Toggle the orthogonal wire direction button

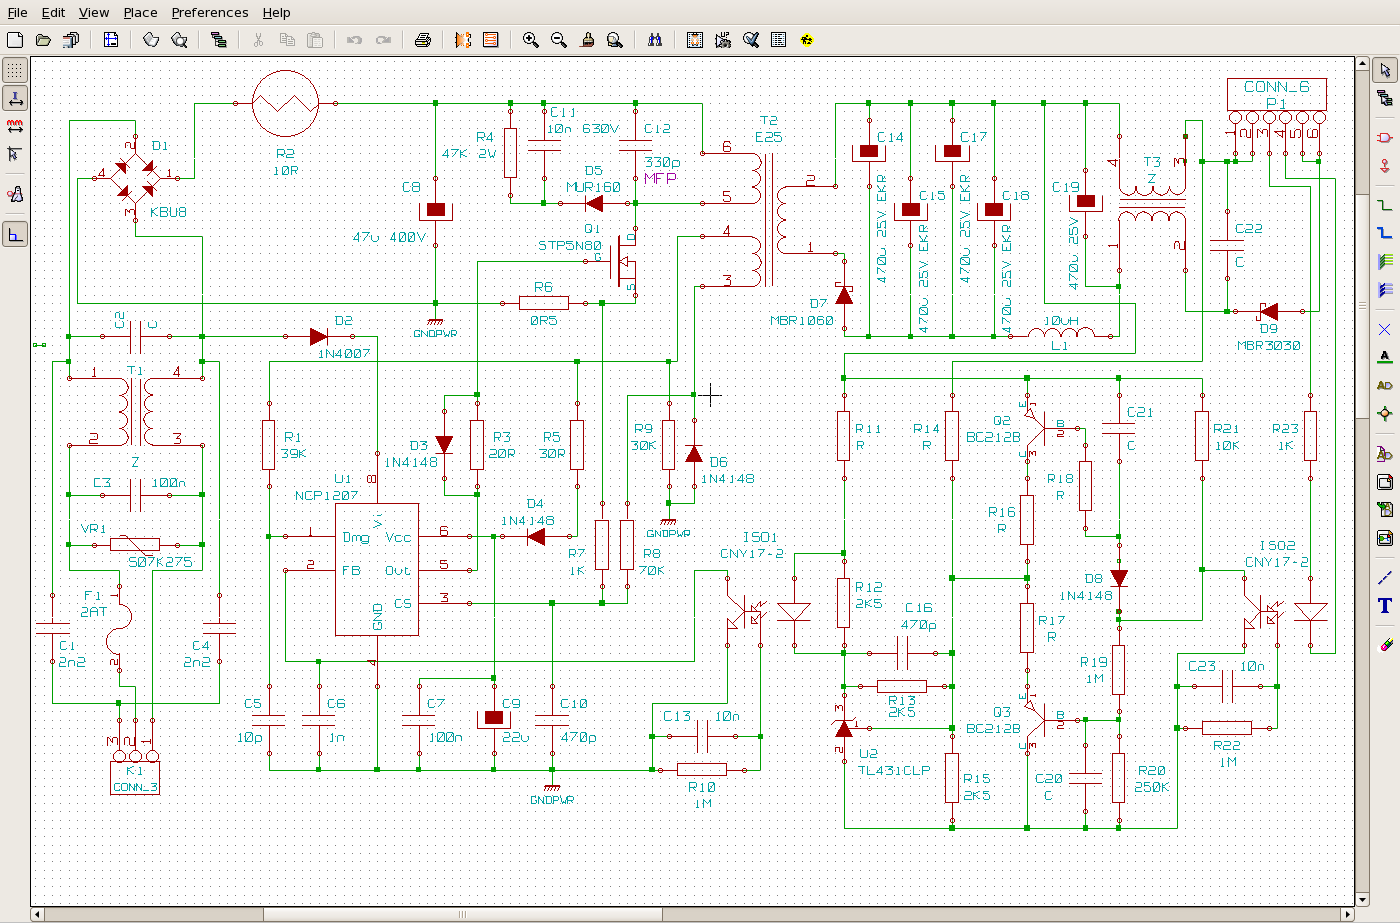click(15, 235)
